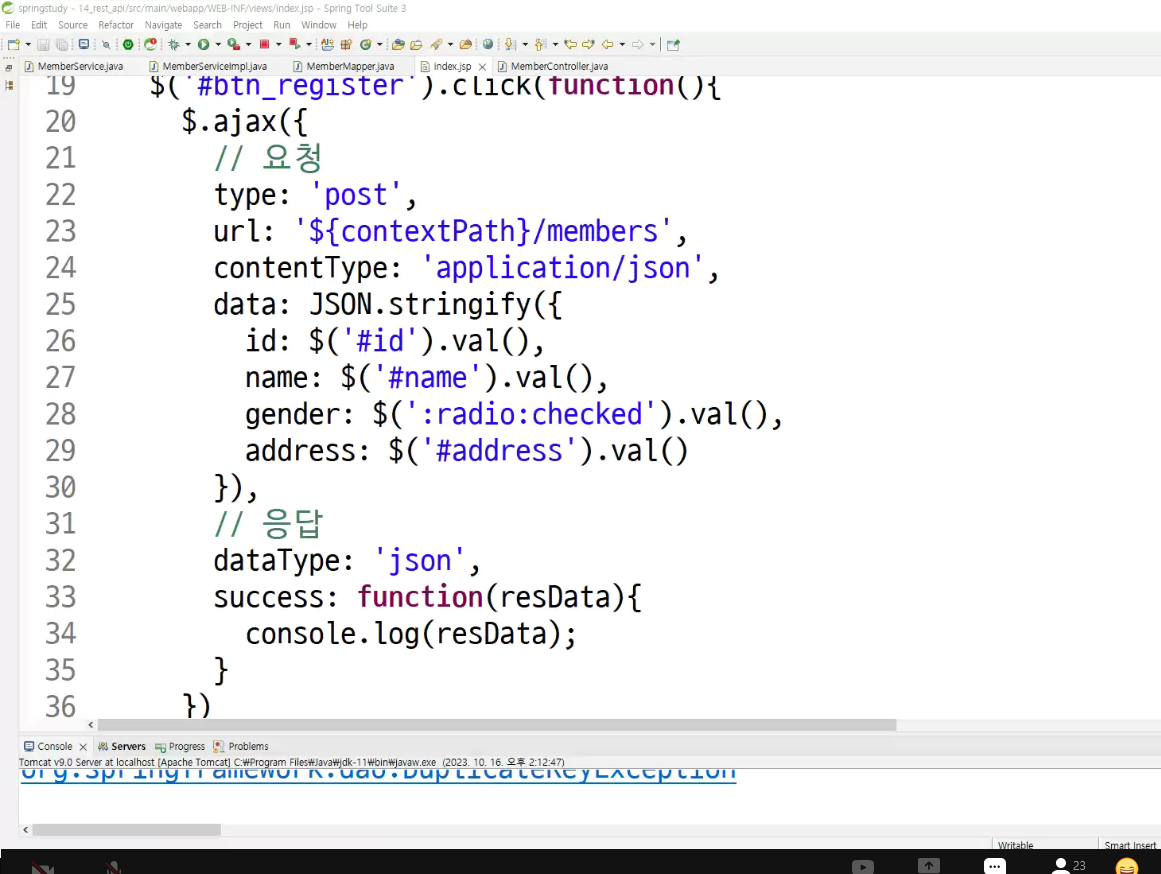This screenshot has height=874, width=1161.
Task: Click the editor horizontal scrollbar thumb
Action: (x=497, y=724)
